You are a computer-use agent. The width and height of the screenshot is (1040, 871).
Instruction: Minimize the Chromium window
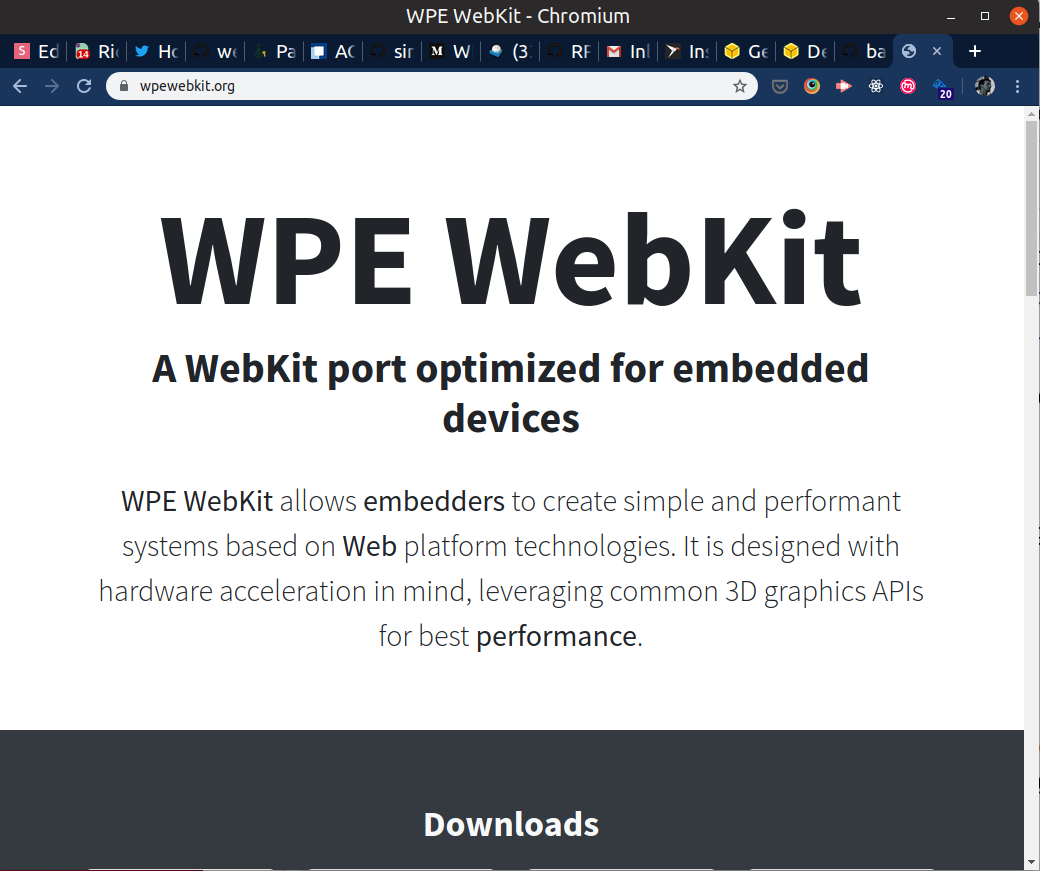[951, 16]
